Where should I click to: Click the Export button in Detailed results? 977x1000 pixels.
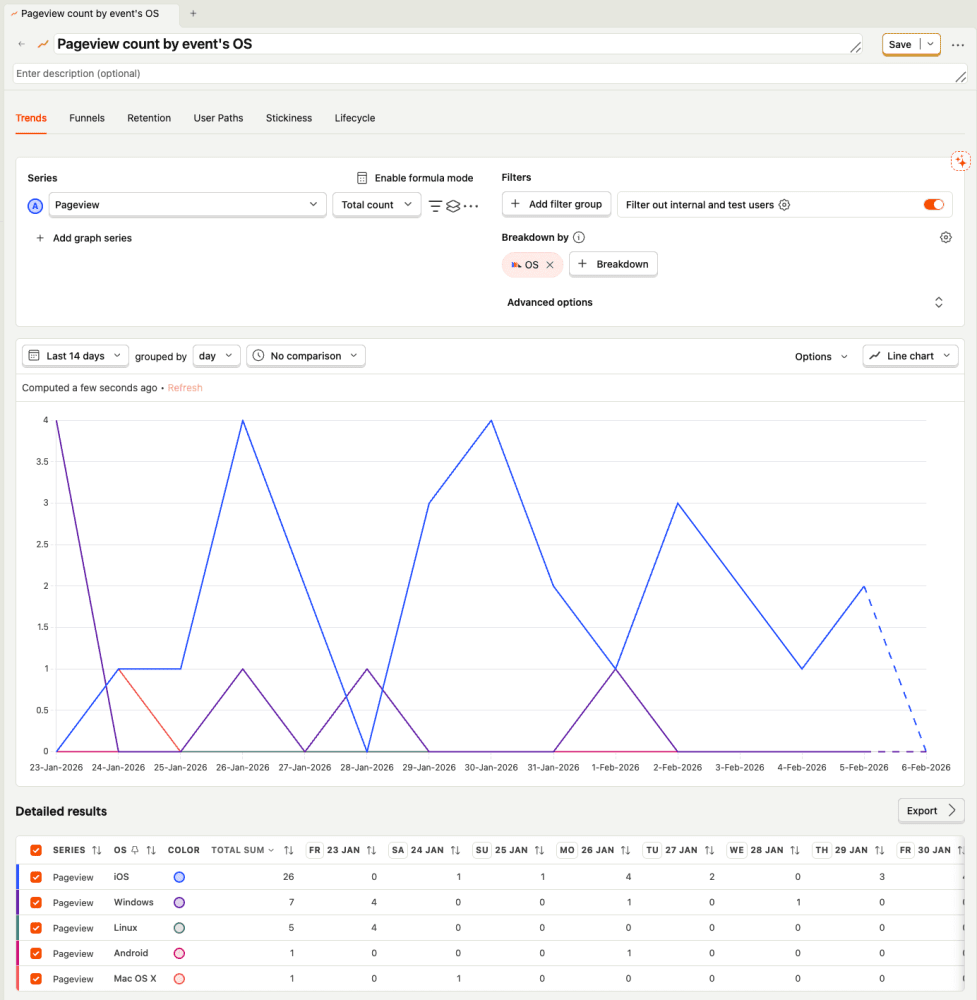(x=929, y=811)
